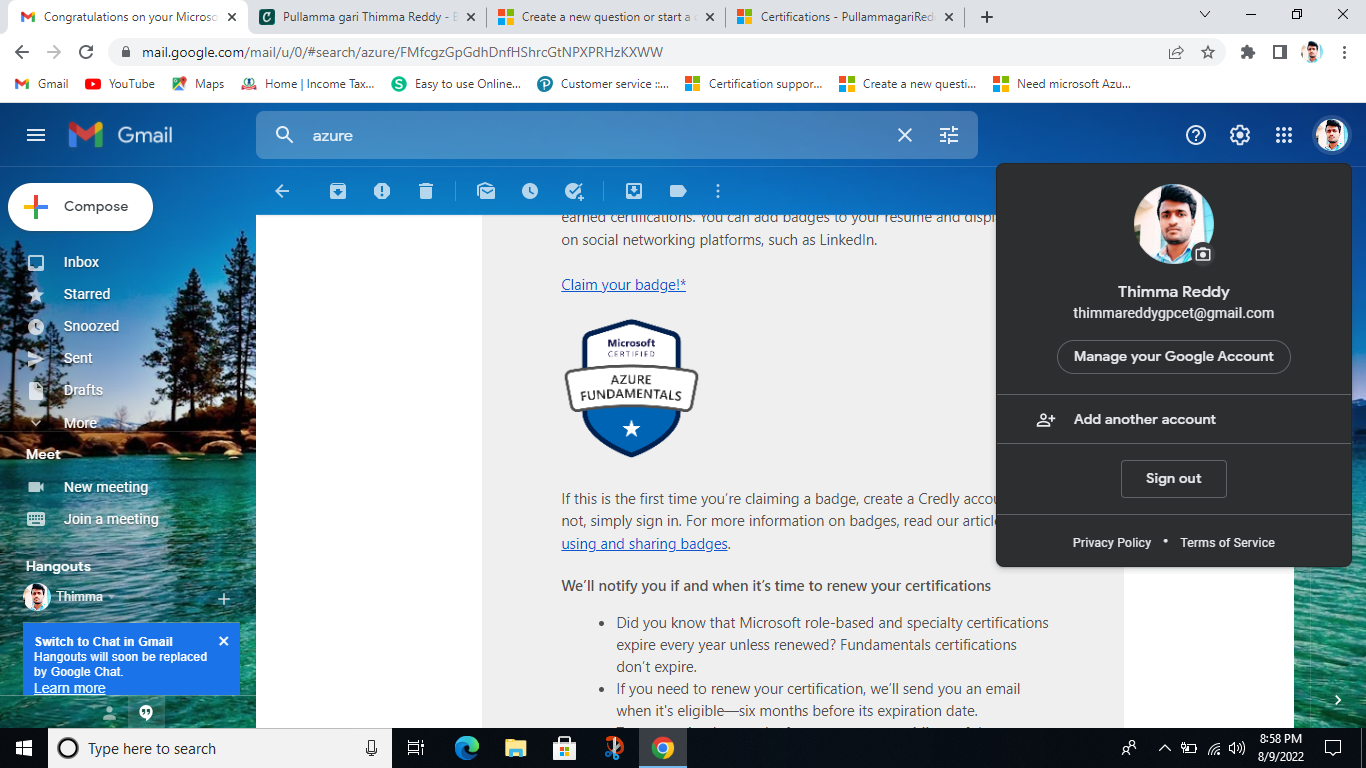Viewport: 1366px width, 768px height.
Task: Report the email as spam
Action: [x=381, y=190]
